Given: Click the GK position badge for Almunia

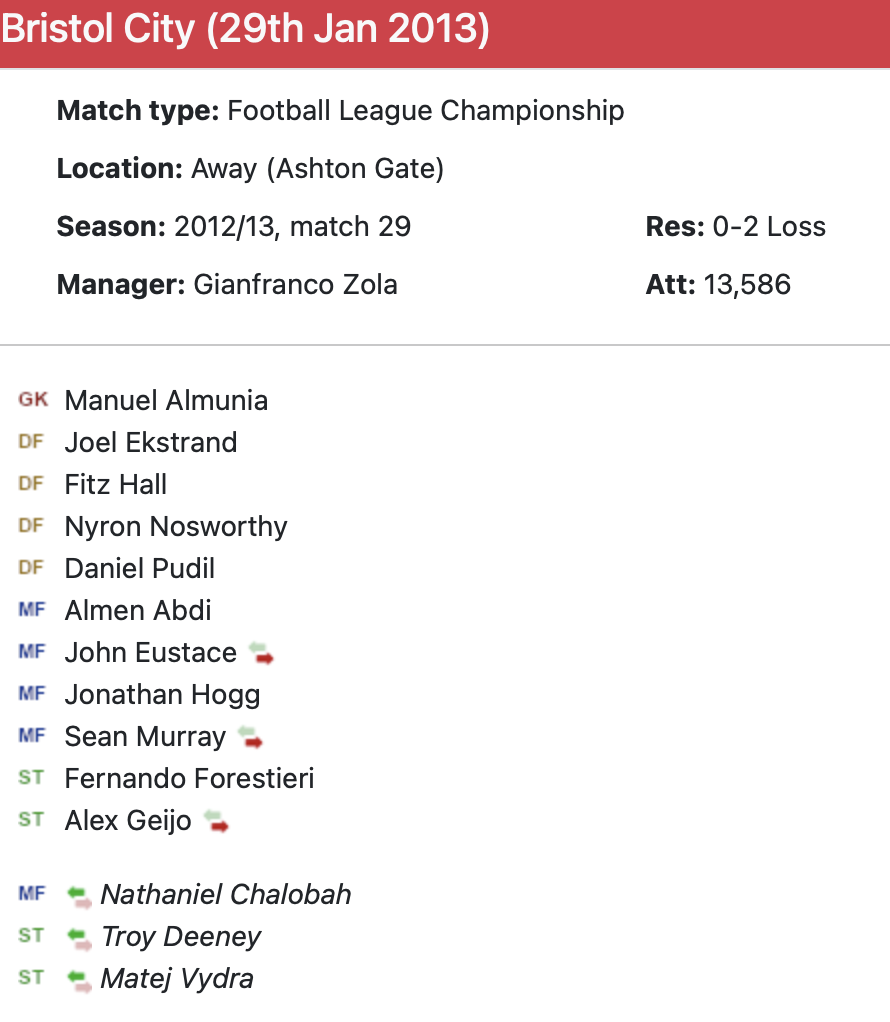Looking at the screenshot, I should pyautogui.click(x=33, y=401).
